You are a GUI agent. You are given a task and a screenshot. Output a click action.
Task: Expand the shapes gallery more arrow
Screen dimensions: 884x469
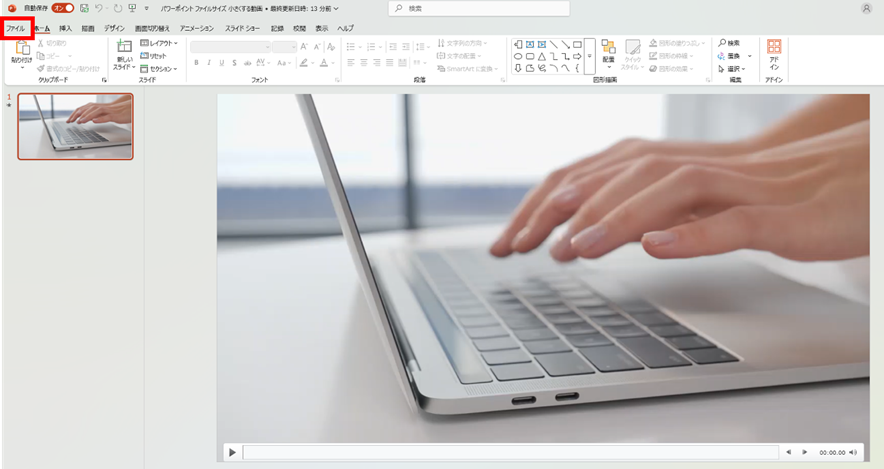pyautogui.click(x=590, y=68)
